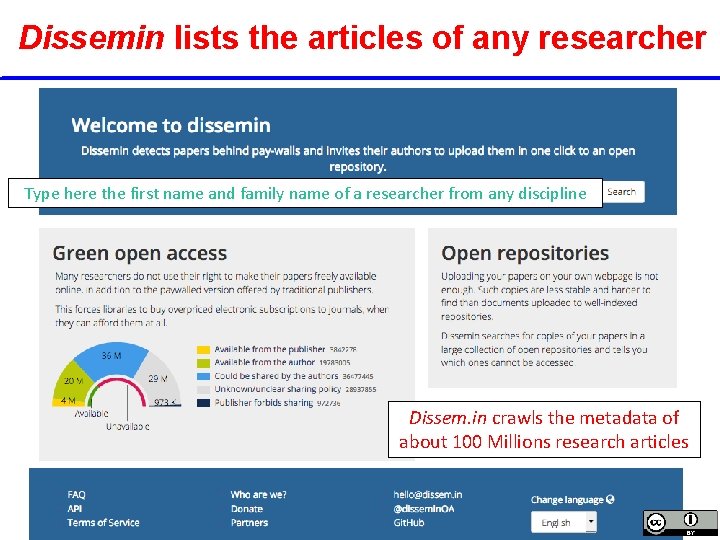The height and width of the screenshot is (540, 720).
Task: Click the dark Publisher forbids sharing swatch
Action: (203, 403)
